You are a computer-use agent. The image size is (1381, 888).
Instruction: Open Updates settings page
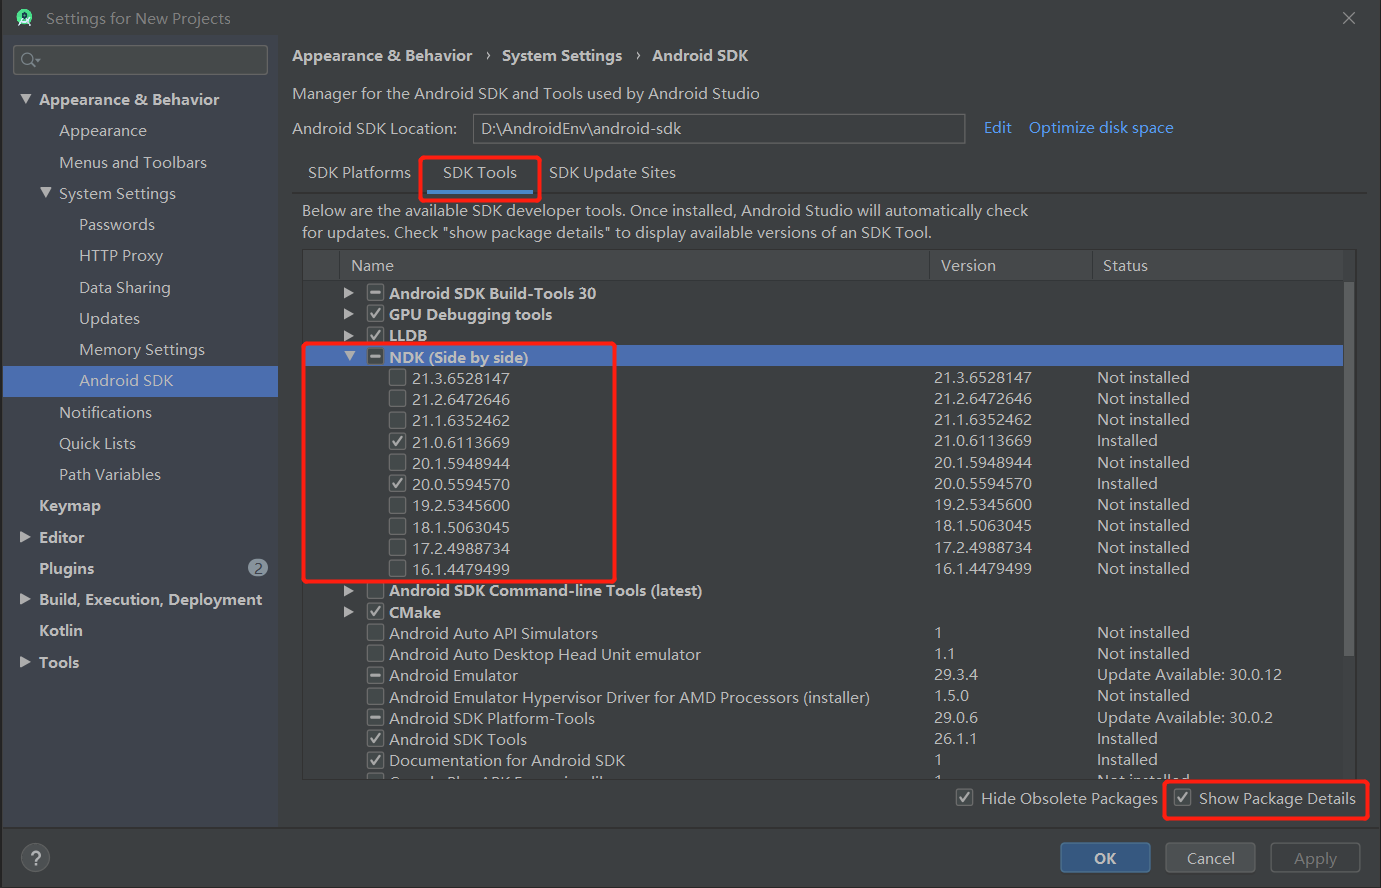coord(110,318)
